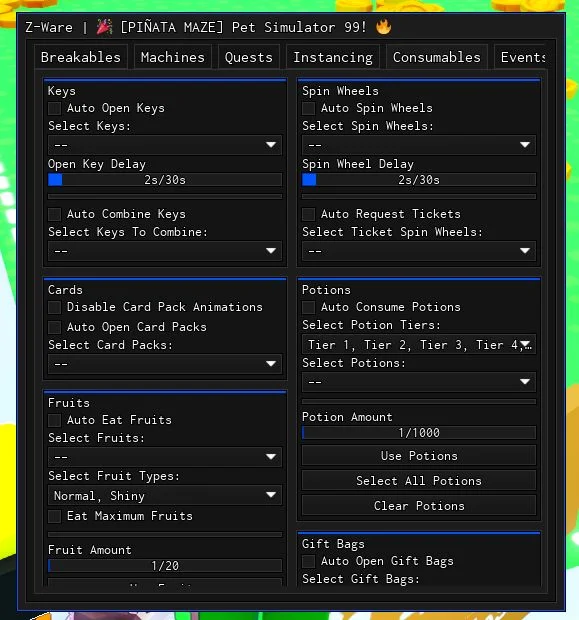Enable Auto Open Keys checkbox
The height and width of the screenshot is (620, 579).
point(55,108)
